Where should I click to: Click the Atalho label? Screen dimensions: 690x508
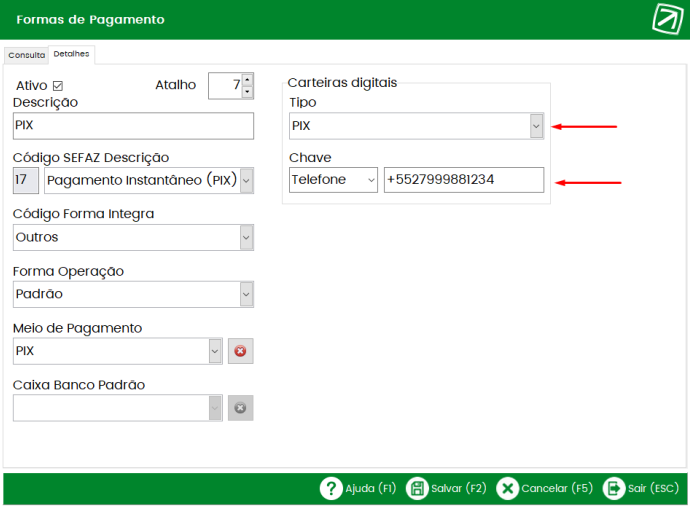click(176, 85)
